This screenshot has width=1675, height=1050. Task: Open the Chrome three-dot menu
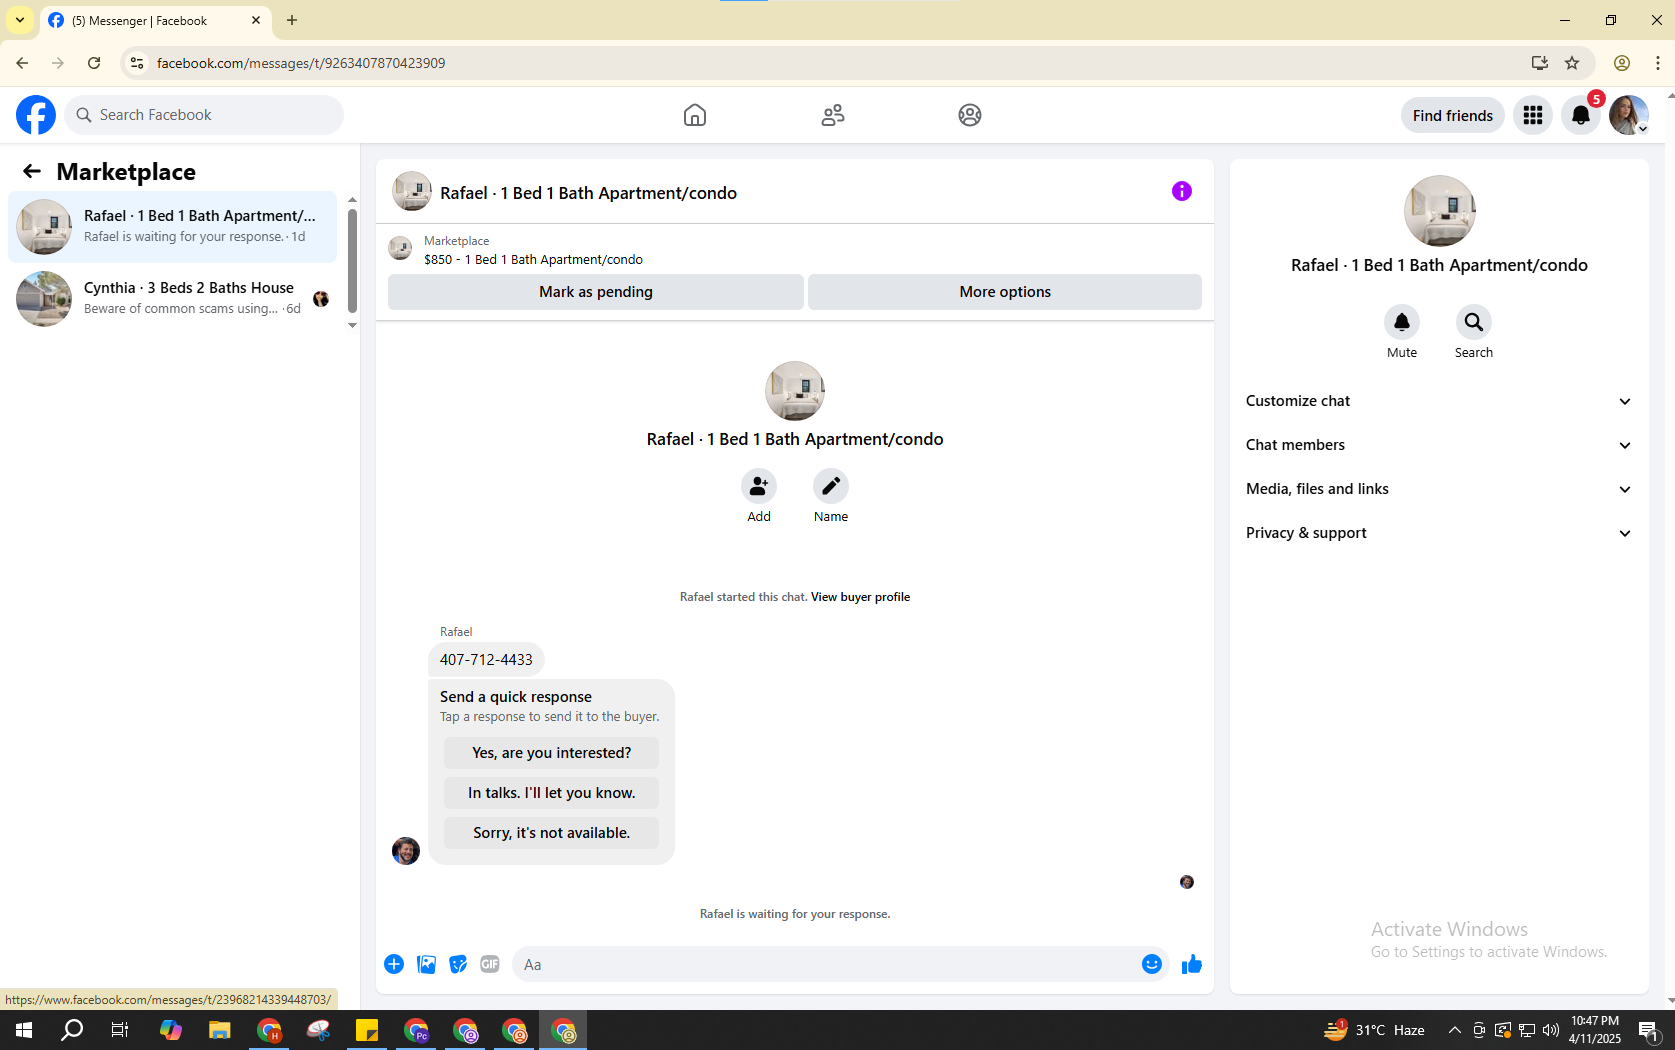1658,63
